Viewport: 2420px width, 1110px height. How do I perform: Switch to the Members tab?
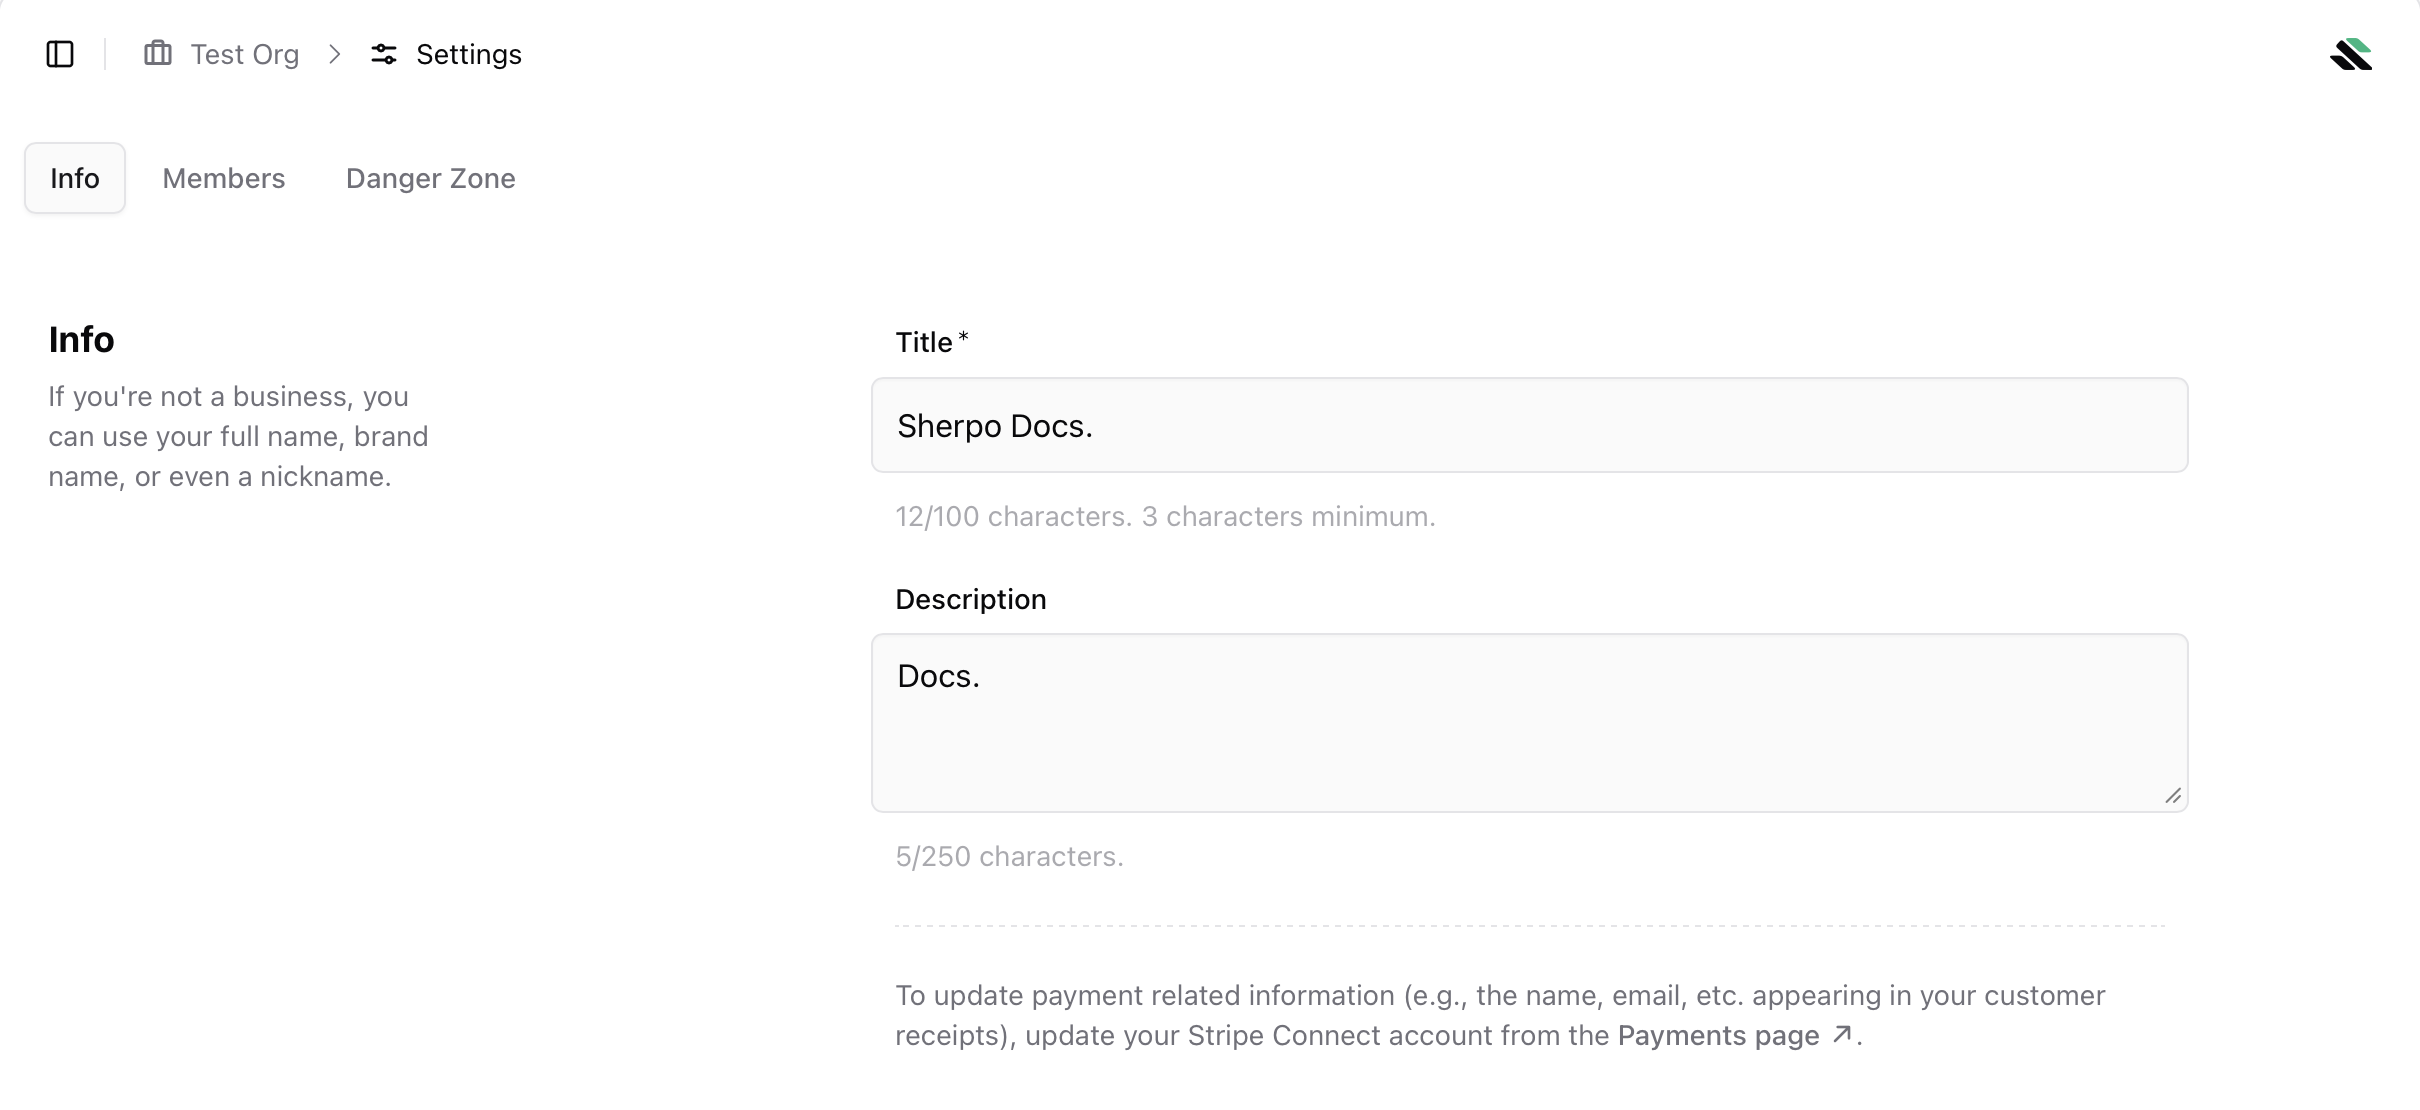tap(223, 178)
